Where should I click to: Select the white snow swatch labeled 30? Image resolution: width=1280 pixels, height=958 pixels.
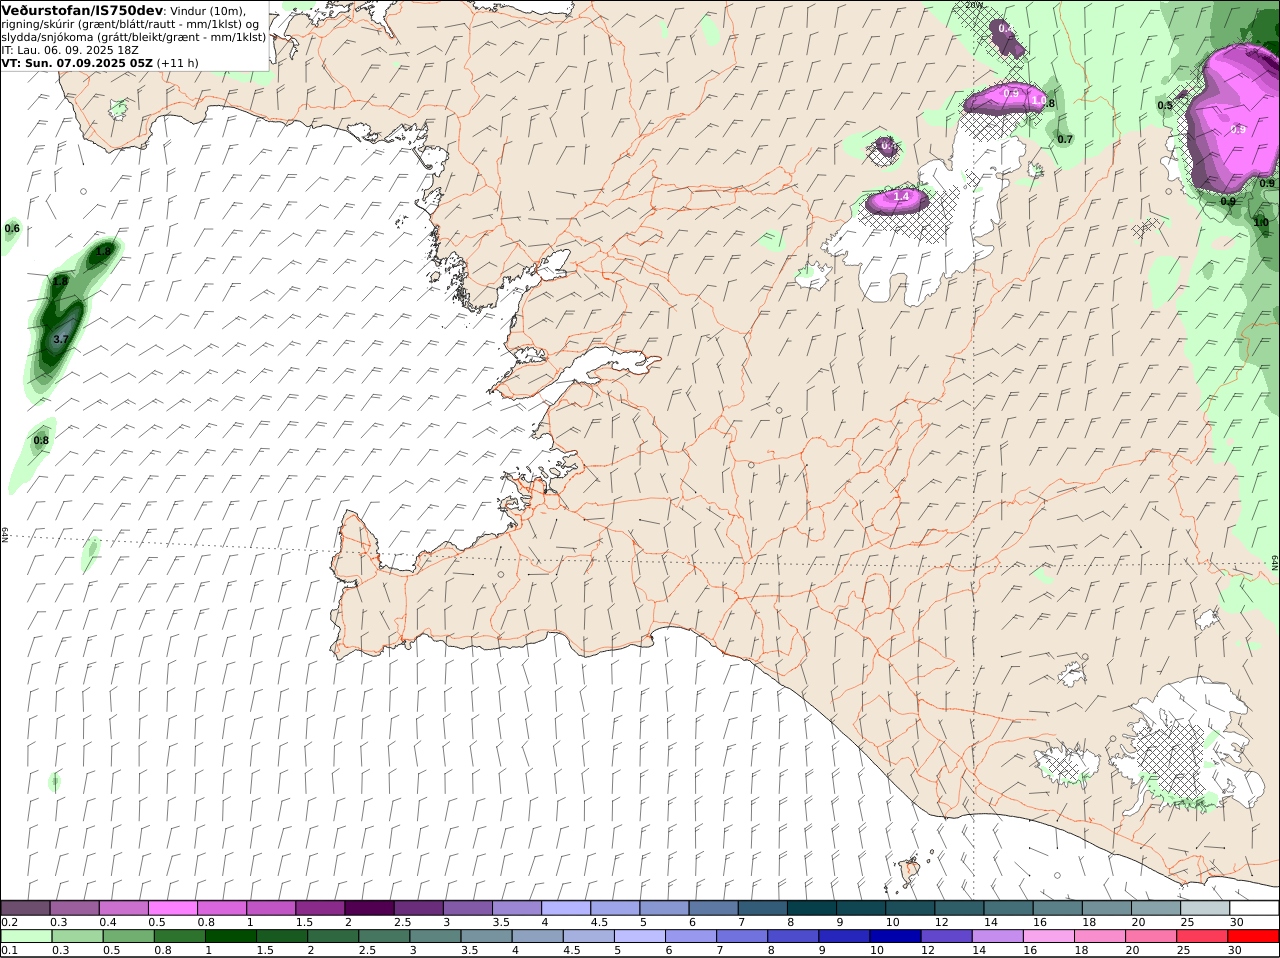point(1254,908)
